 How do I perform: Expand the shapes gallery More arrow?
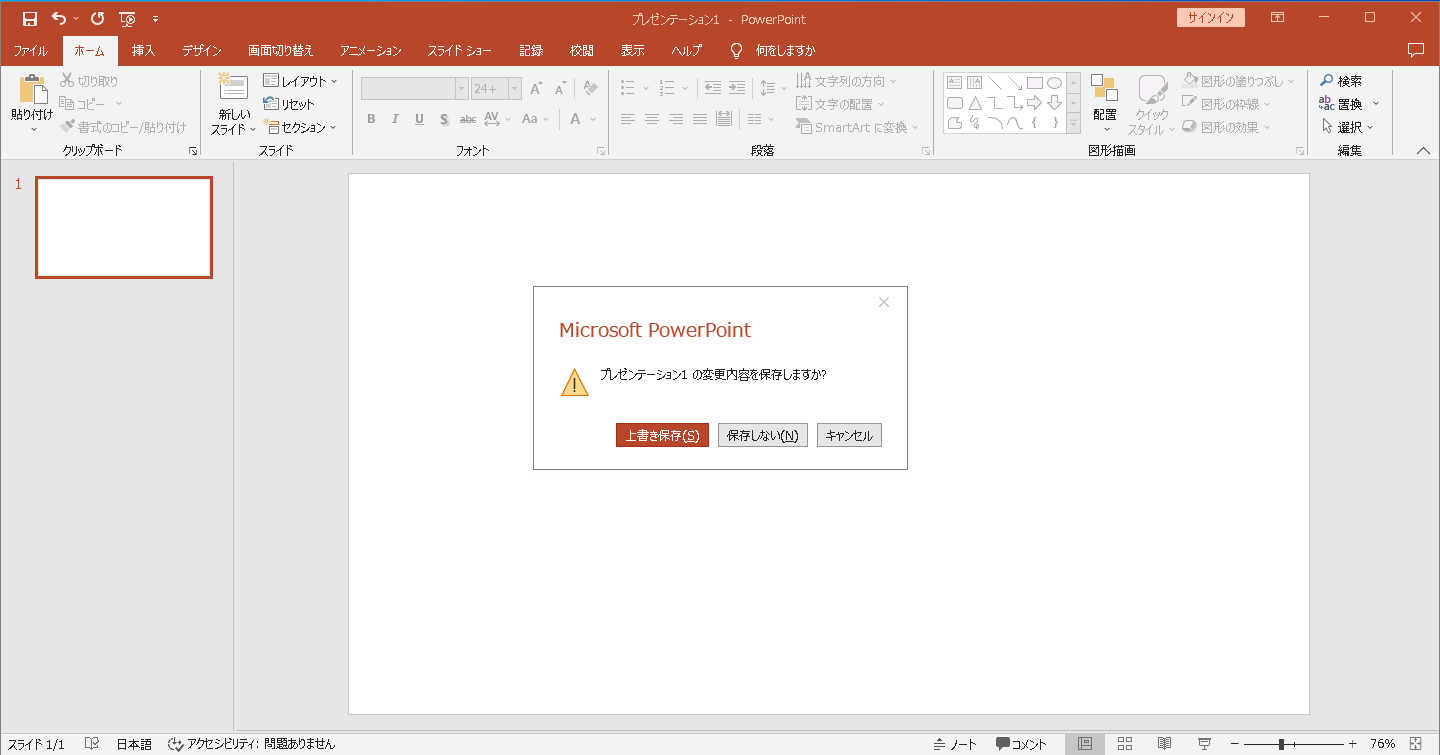click(1074, 123)
